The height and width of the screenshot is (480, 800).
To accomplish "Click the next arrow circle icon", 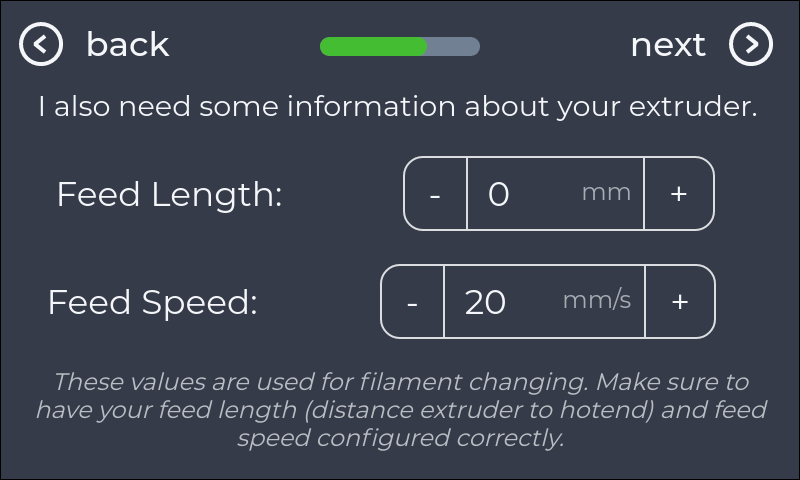I will [751, 44].
